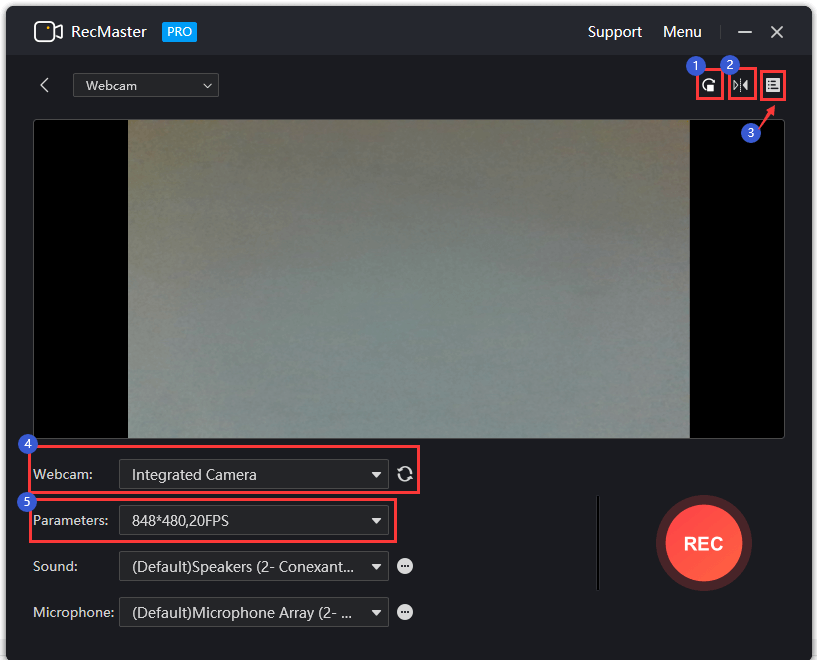The height and width of the screenshot is (660, 817).
Task: Open the Menu option
Action: [x=682, y=32]
